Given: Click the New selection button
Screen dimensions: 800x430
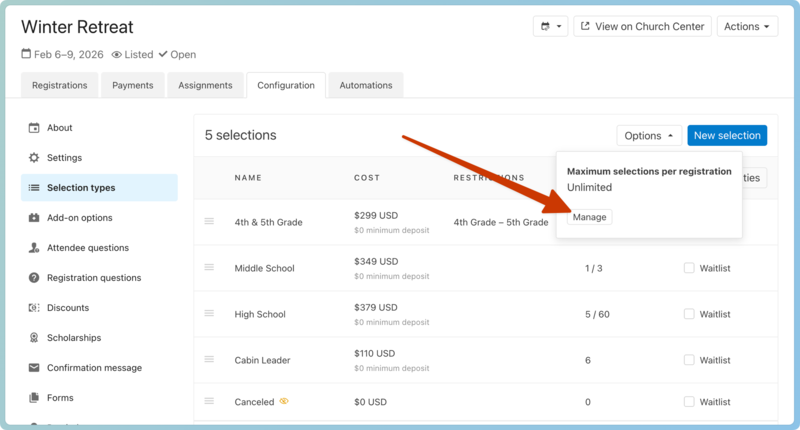Looking at the screenshot, I should point(726,136).
